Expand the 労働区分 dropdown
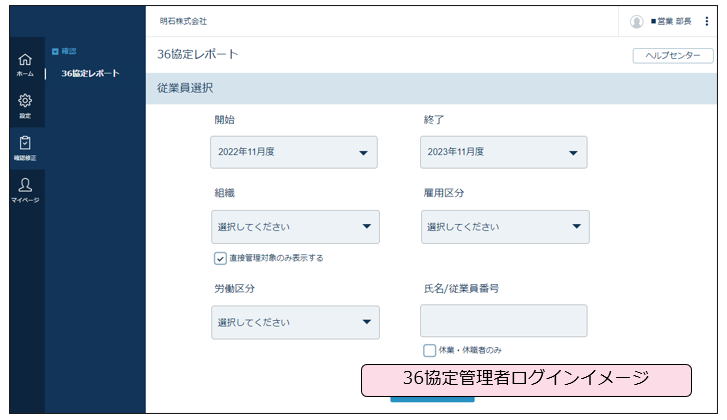 [x=295, y=322]
